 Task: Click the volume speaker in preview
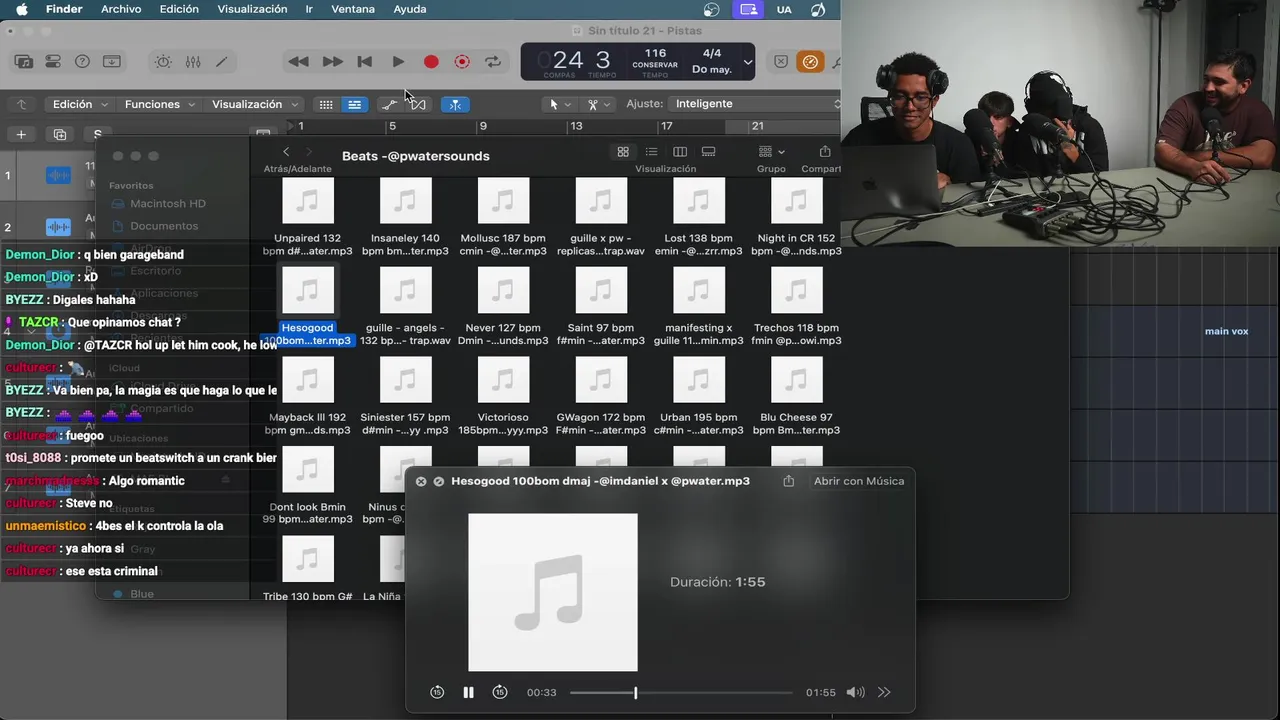coord(855,692)
